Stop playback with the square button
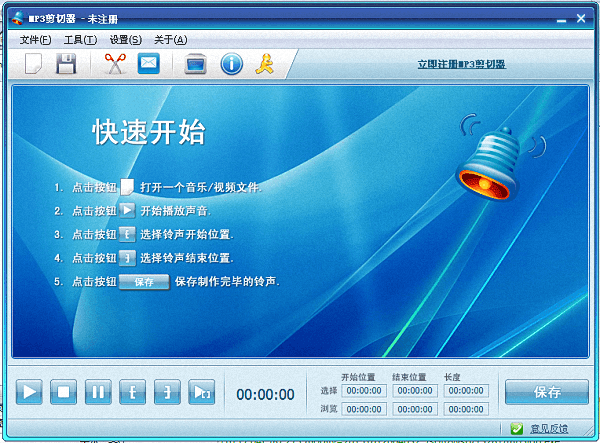 pyautogui.click(x=64, y=392)
